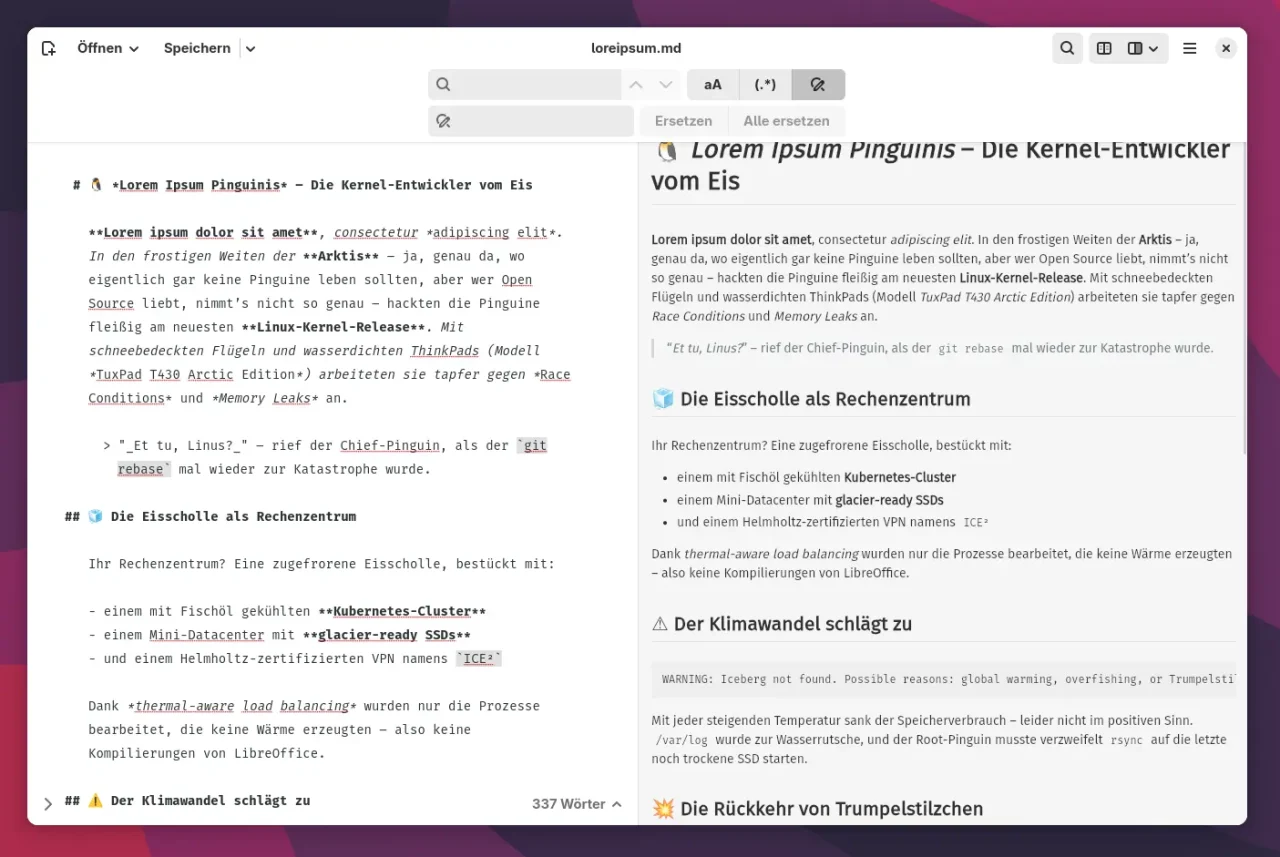
Task: Click the Speichern button
Action: [x=197, y=48]
